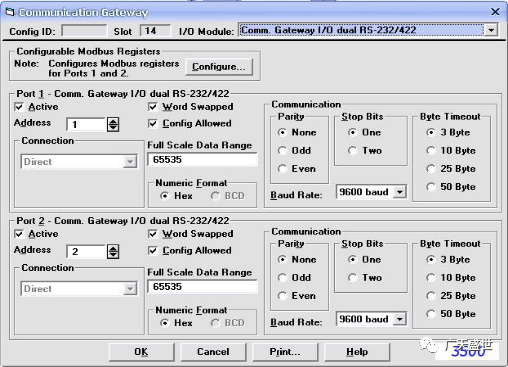Image resolution: width=508 pixels, height=367 pixels.
Task: Click the Slot field showing 14
Action: click(155, 31)
